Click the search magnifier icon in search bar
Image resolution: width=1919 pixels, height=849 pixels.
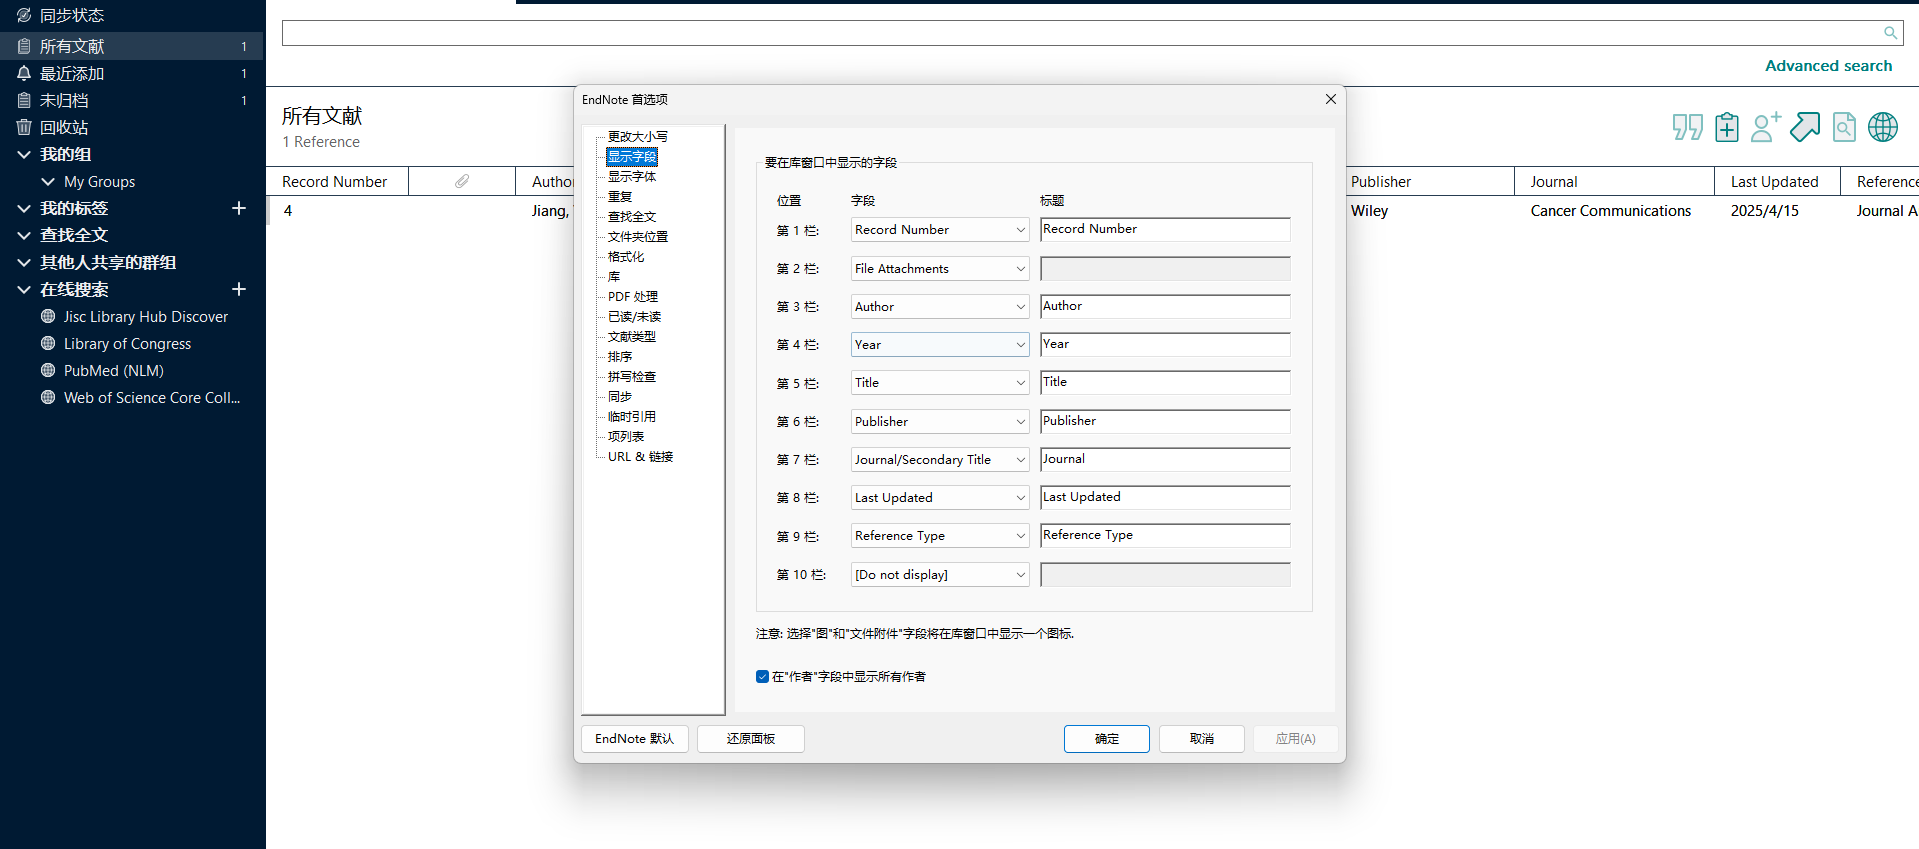[1890, 33]
